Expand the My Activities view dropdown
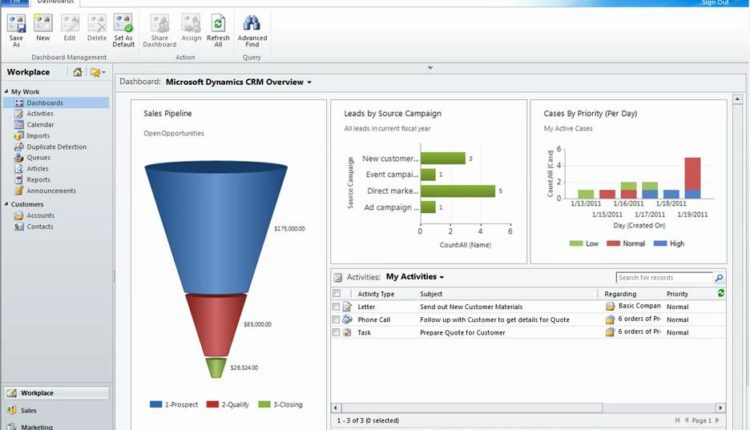This screenshot has width=750, height=430. [441, 277]
